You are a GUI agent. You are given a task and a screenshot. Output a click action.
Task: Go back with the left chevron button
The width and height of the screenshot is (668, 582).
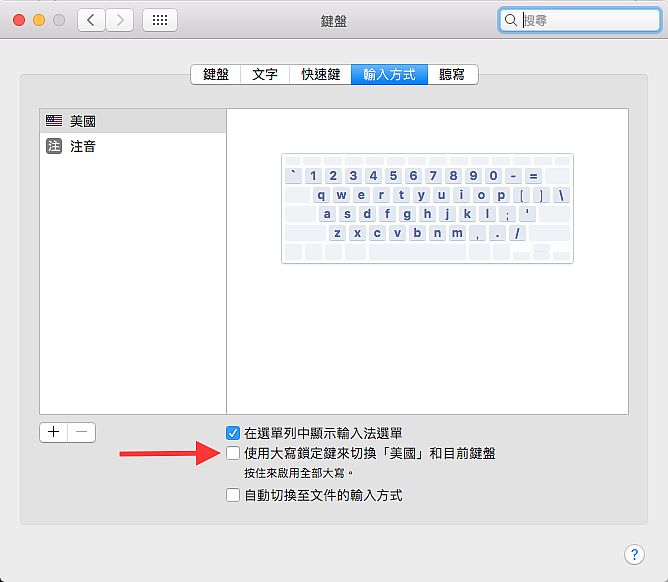coord(91,20)
